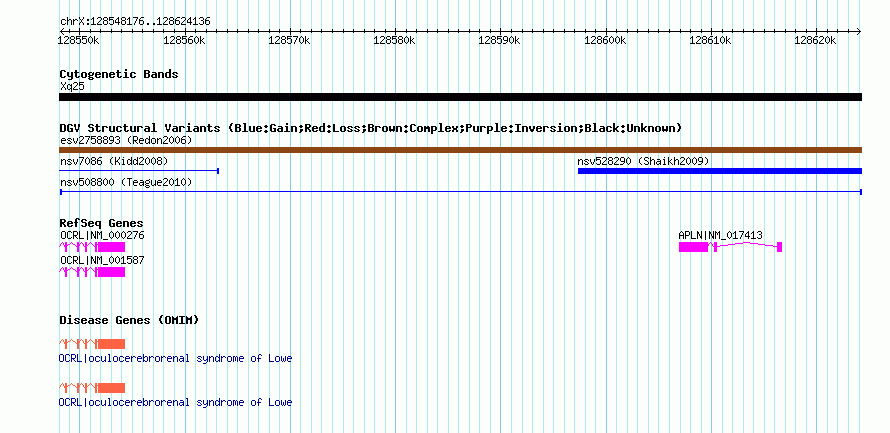The height and width of the screenshot is (433, 890).
Task: Click the 128620k ruler tick label
Action: tap(815, 41)
